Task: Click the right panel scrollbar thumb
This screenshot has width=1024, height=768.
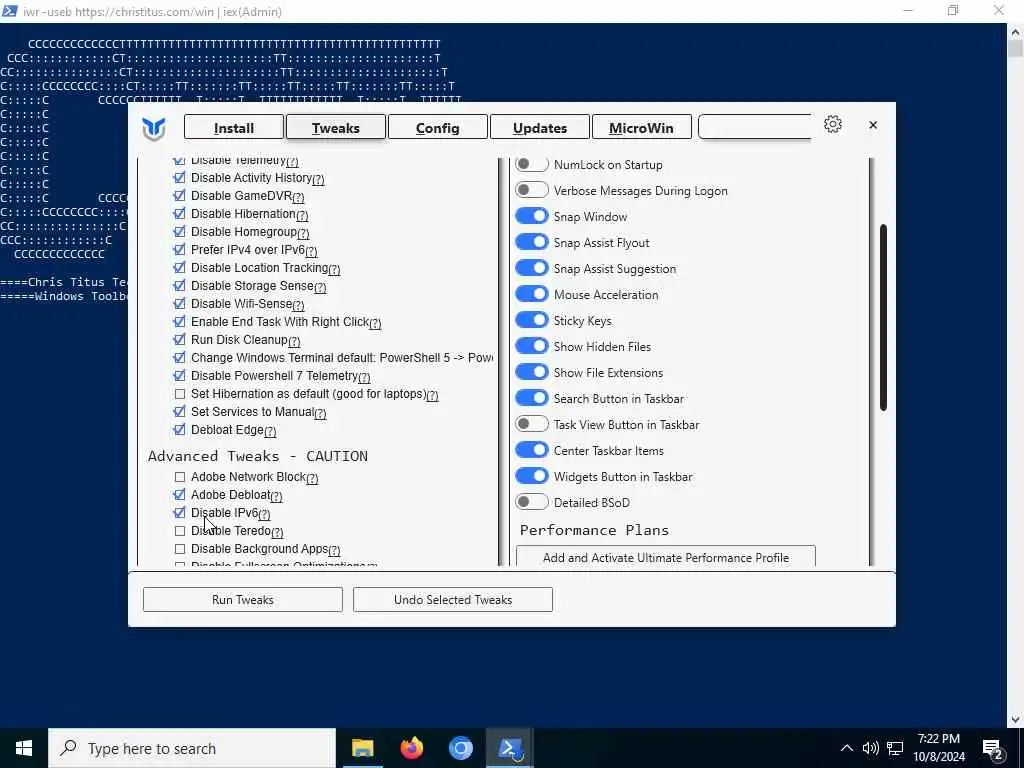Action: 883,317
